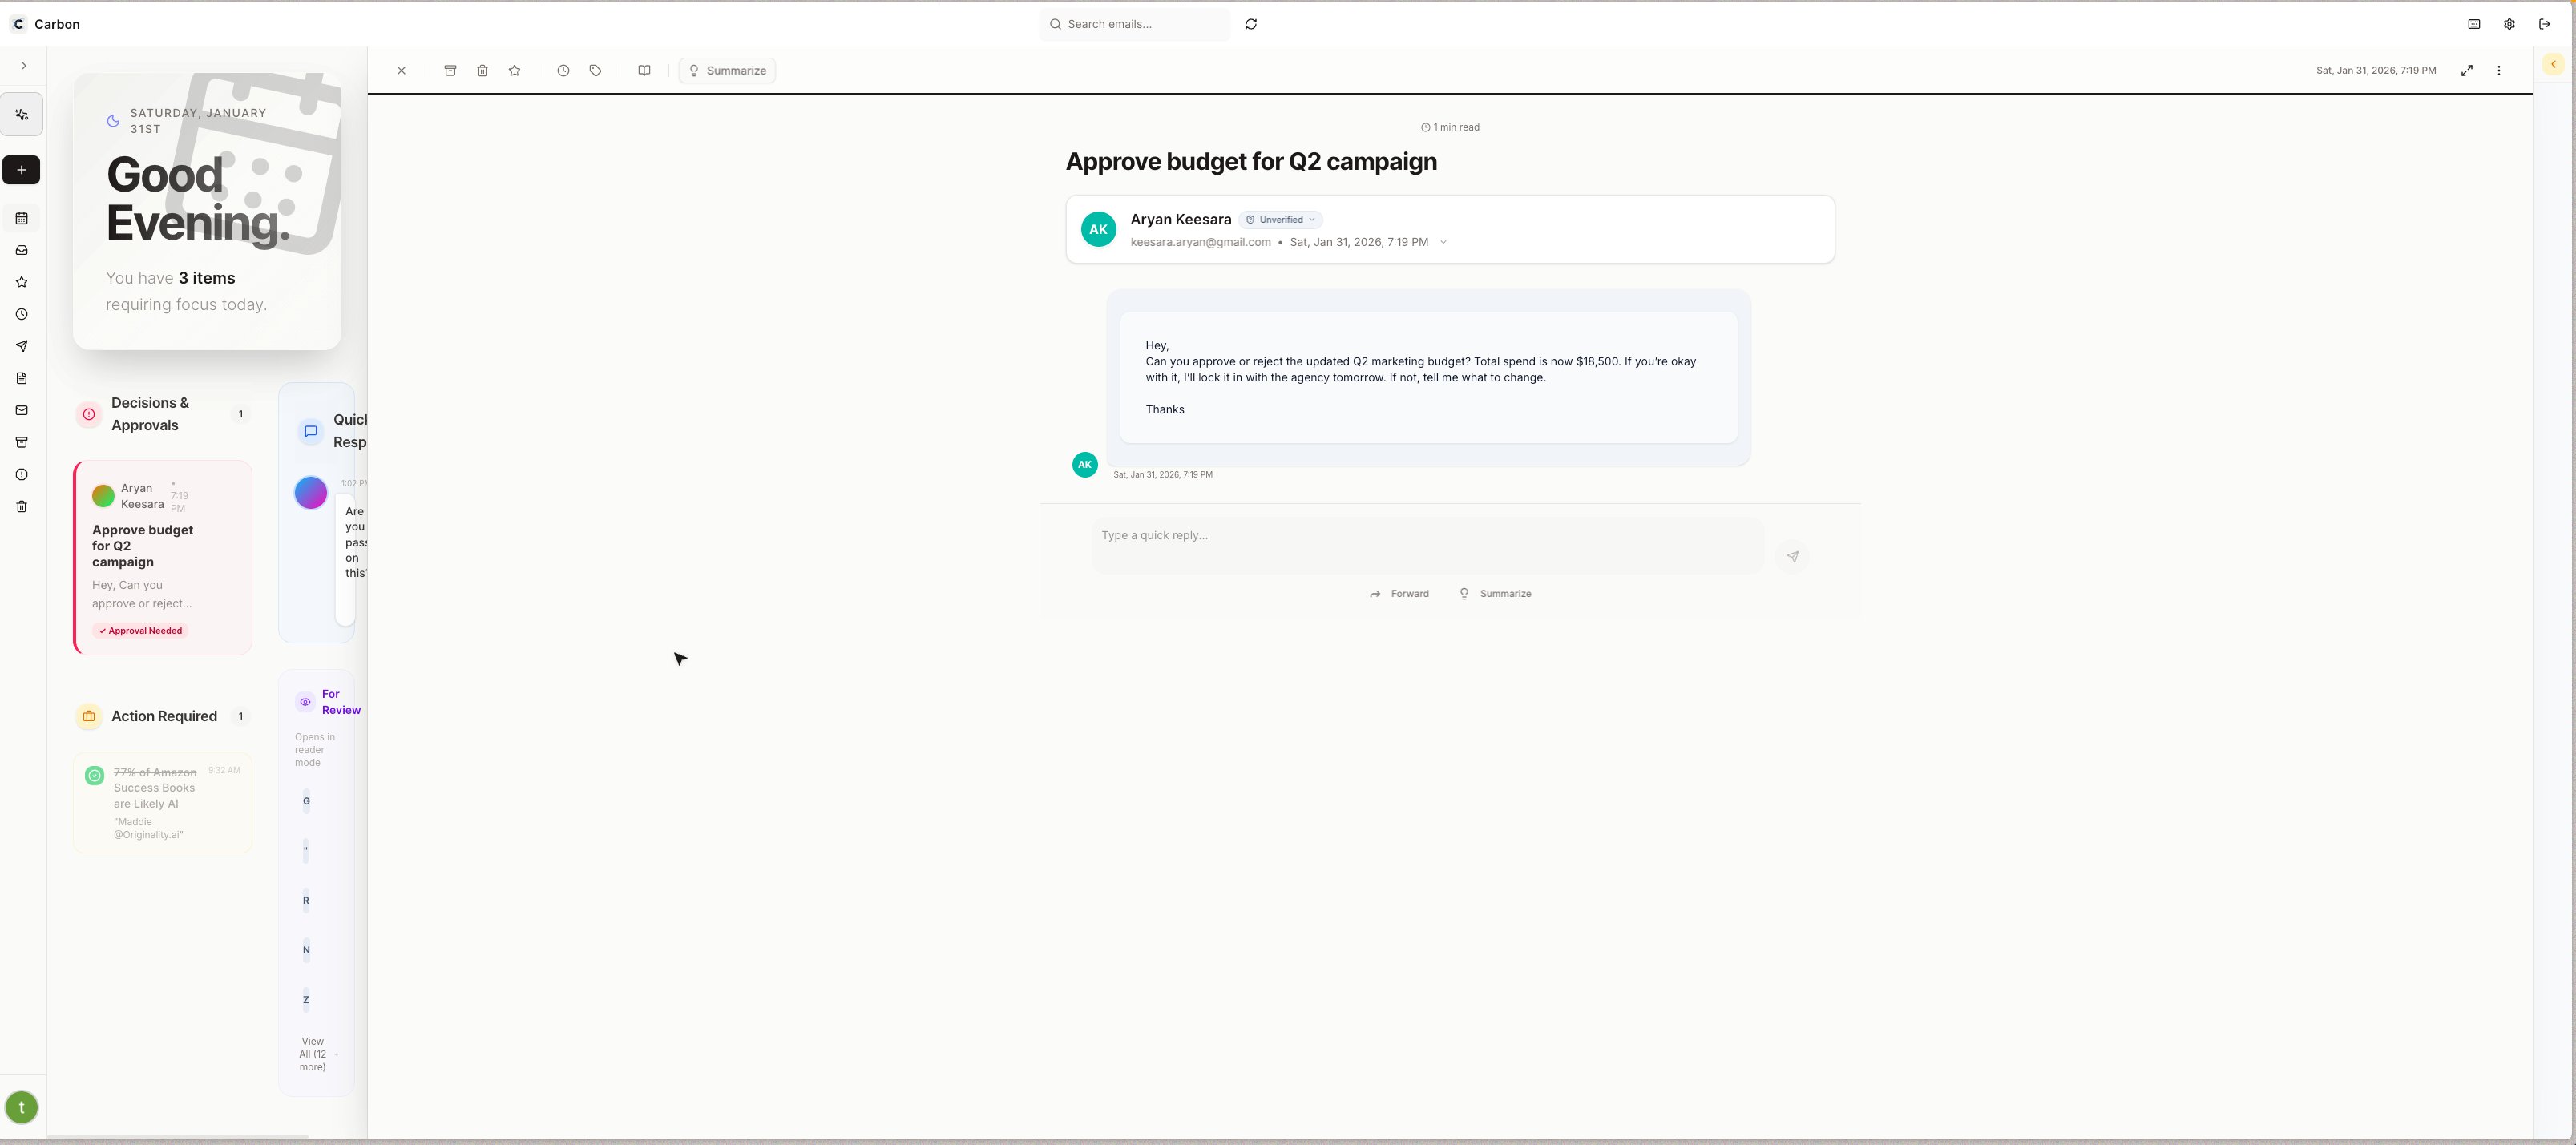Apply a label with the tag icon
The height and width of the screenshot is (1145, 2576).
(x=595, y=70)
